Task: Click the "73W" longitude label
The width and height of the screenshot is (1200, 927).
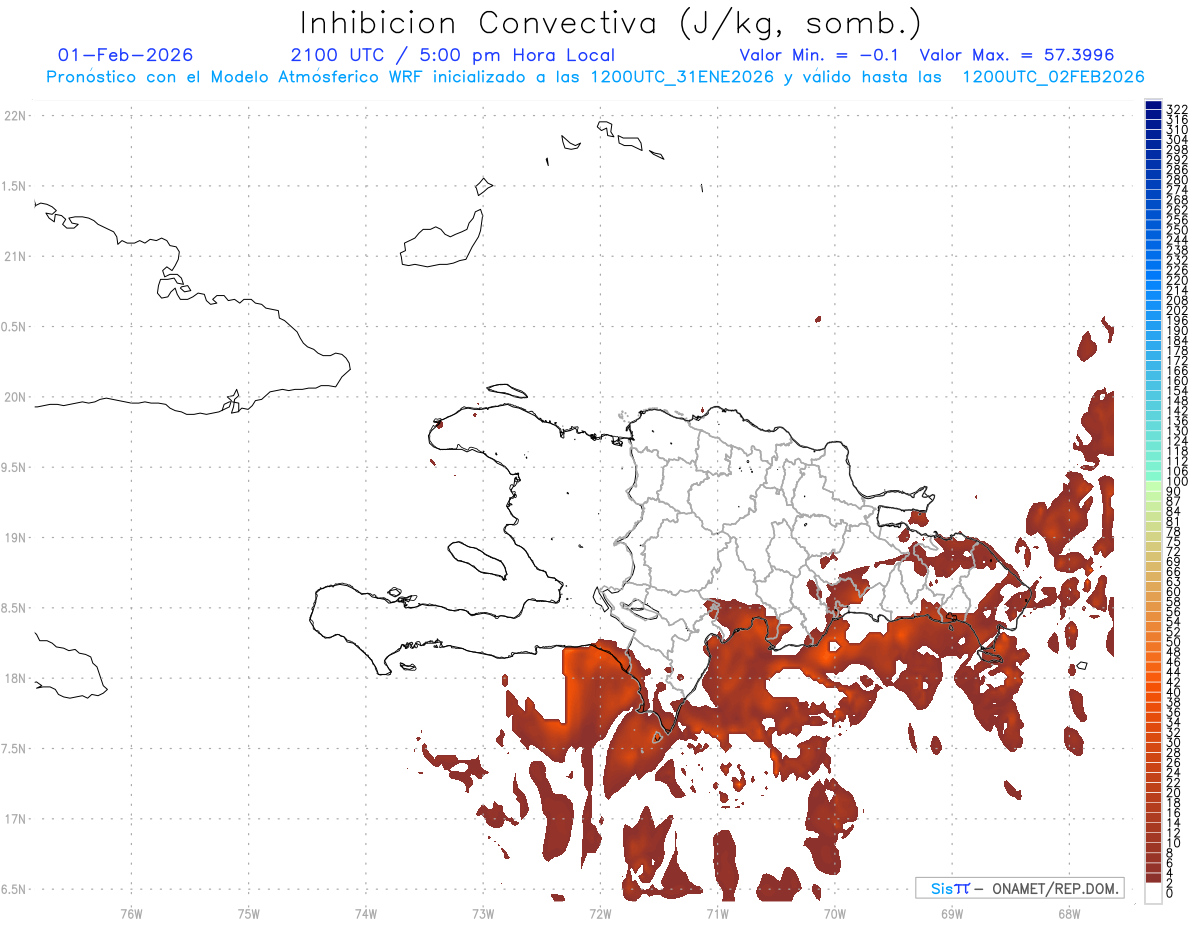Action: click(x=483, y=913)
